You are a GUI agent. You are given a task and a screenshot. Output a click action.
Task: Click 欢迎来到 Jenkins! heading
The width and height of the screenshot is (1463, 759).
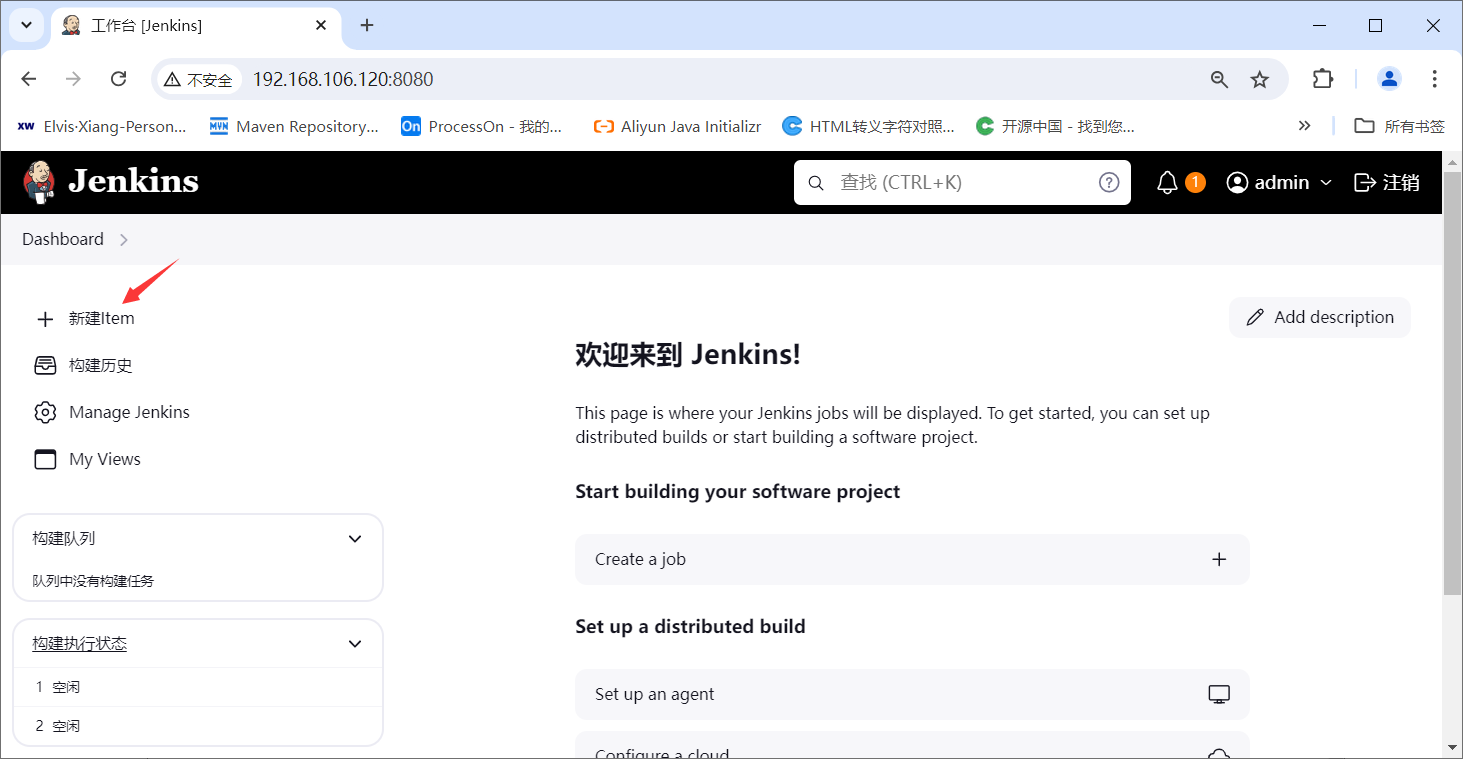[688, 354]
